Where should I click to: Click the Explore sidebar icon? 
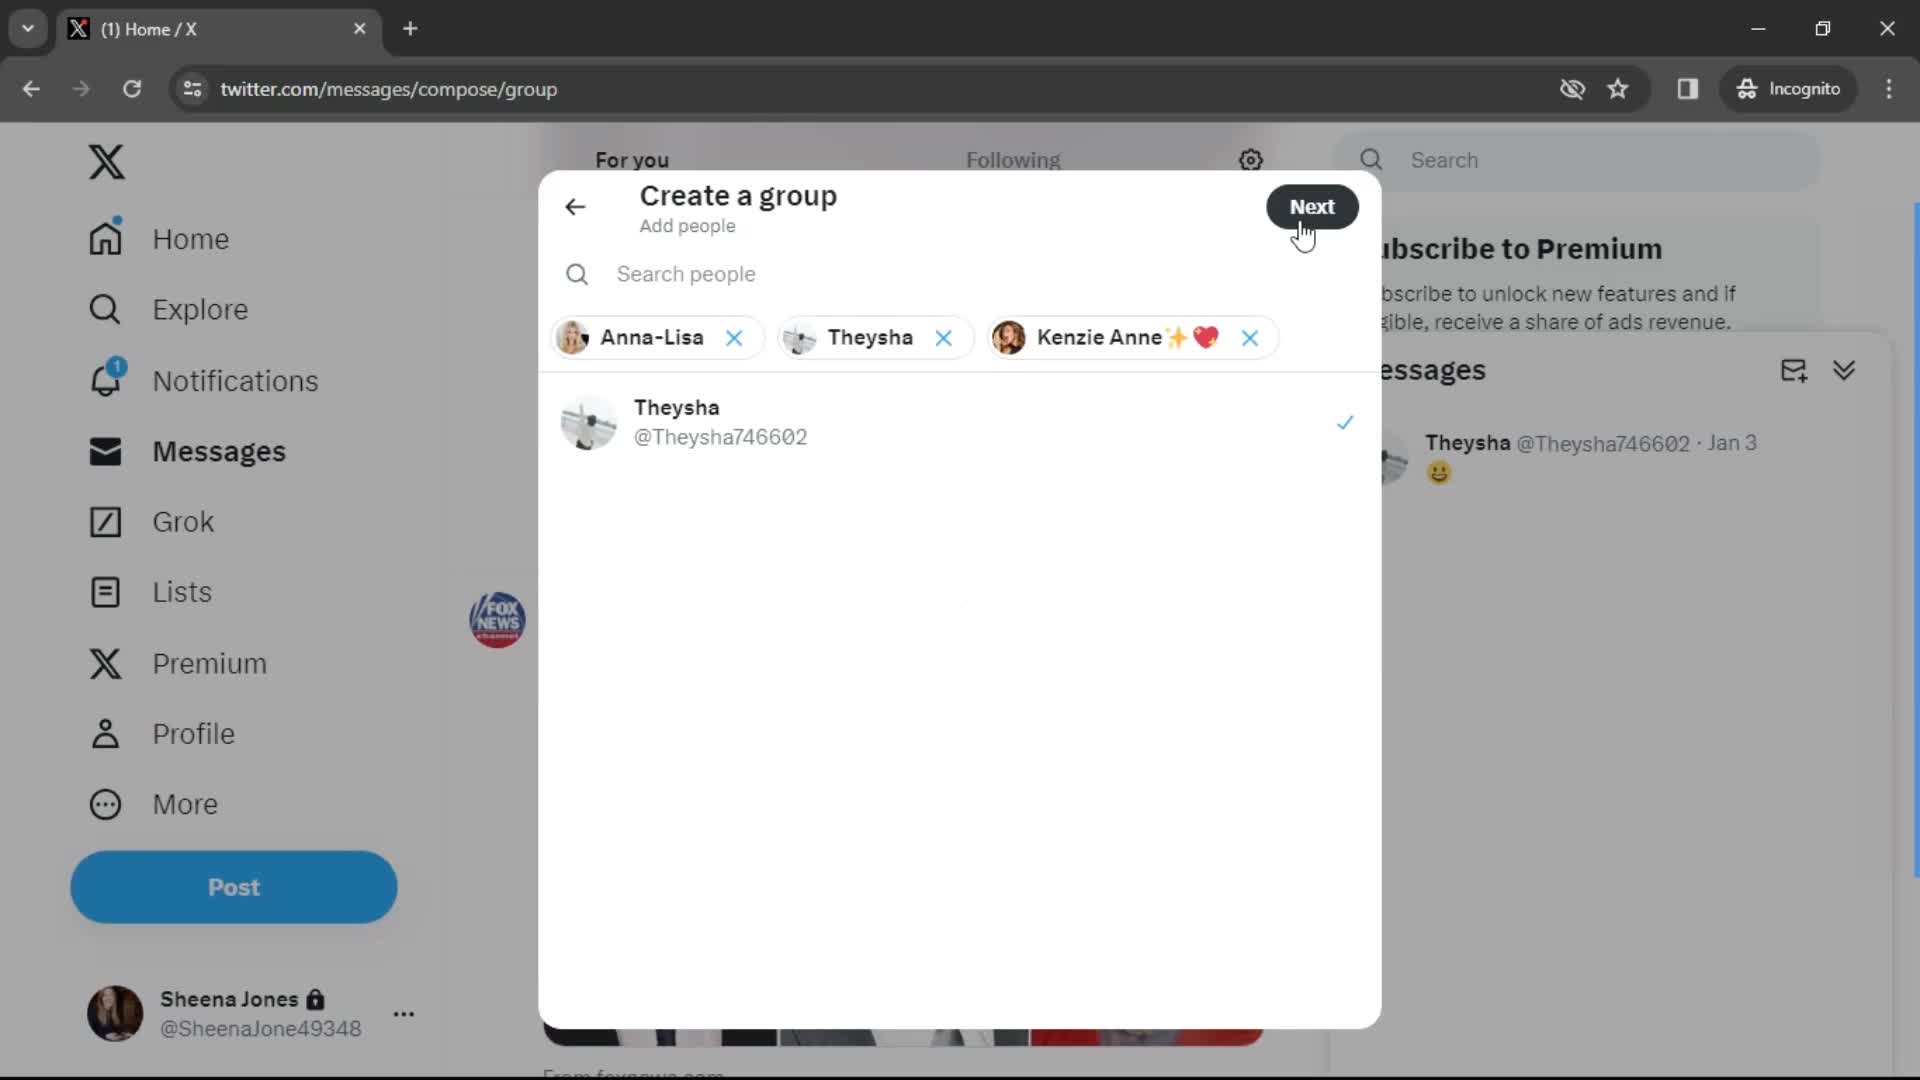click(x=105, y=309)
